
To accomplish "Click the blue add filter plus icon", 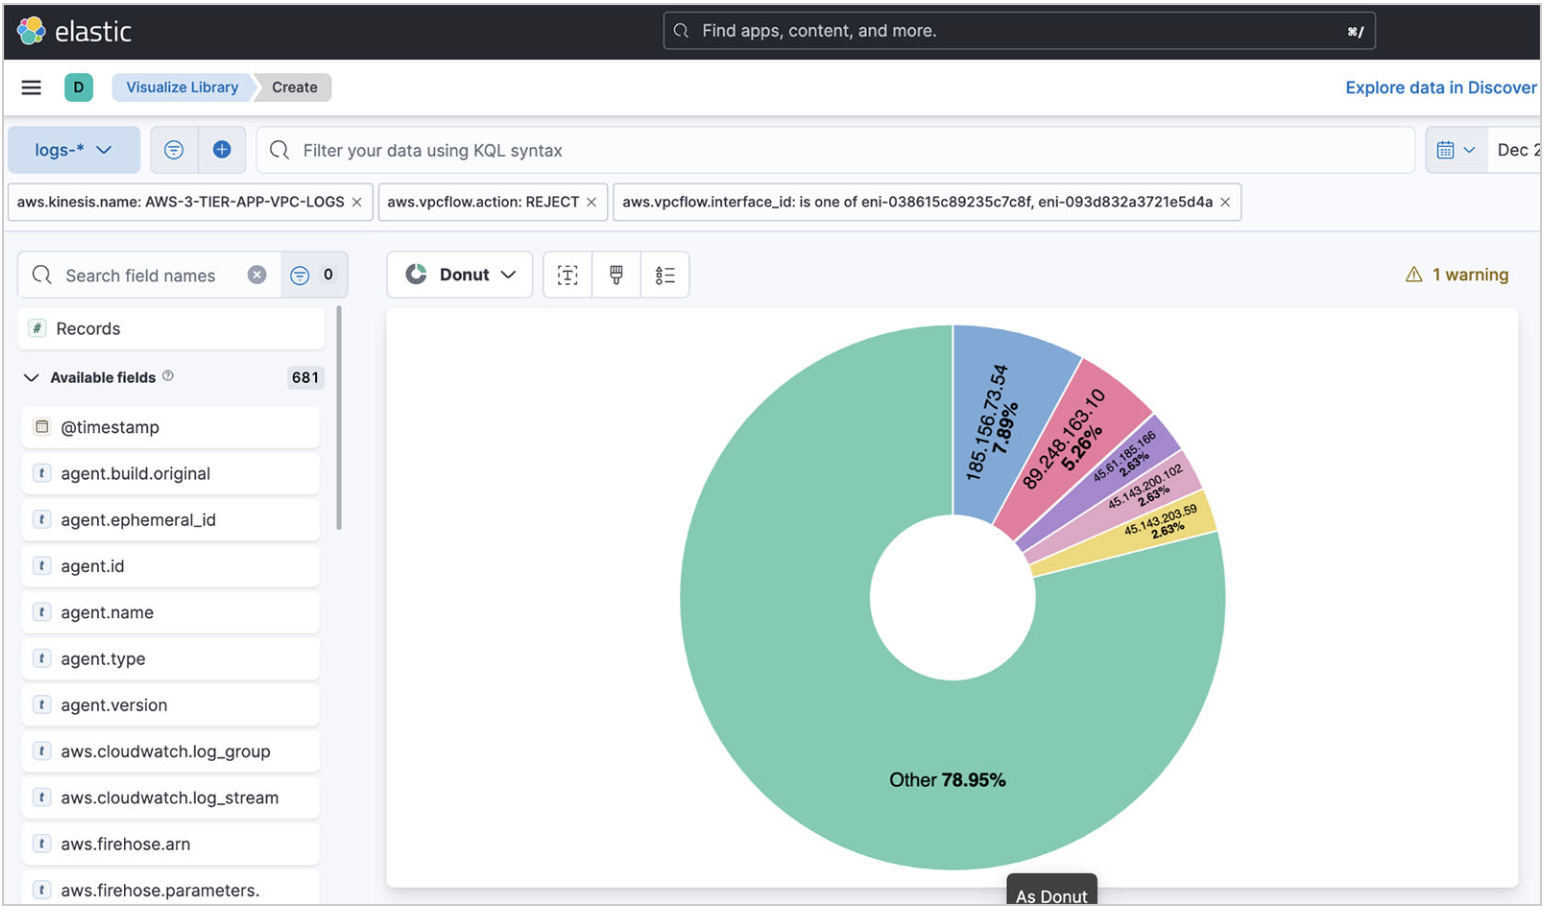I will 222,149.
